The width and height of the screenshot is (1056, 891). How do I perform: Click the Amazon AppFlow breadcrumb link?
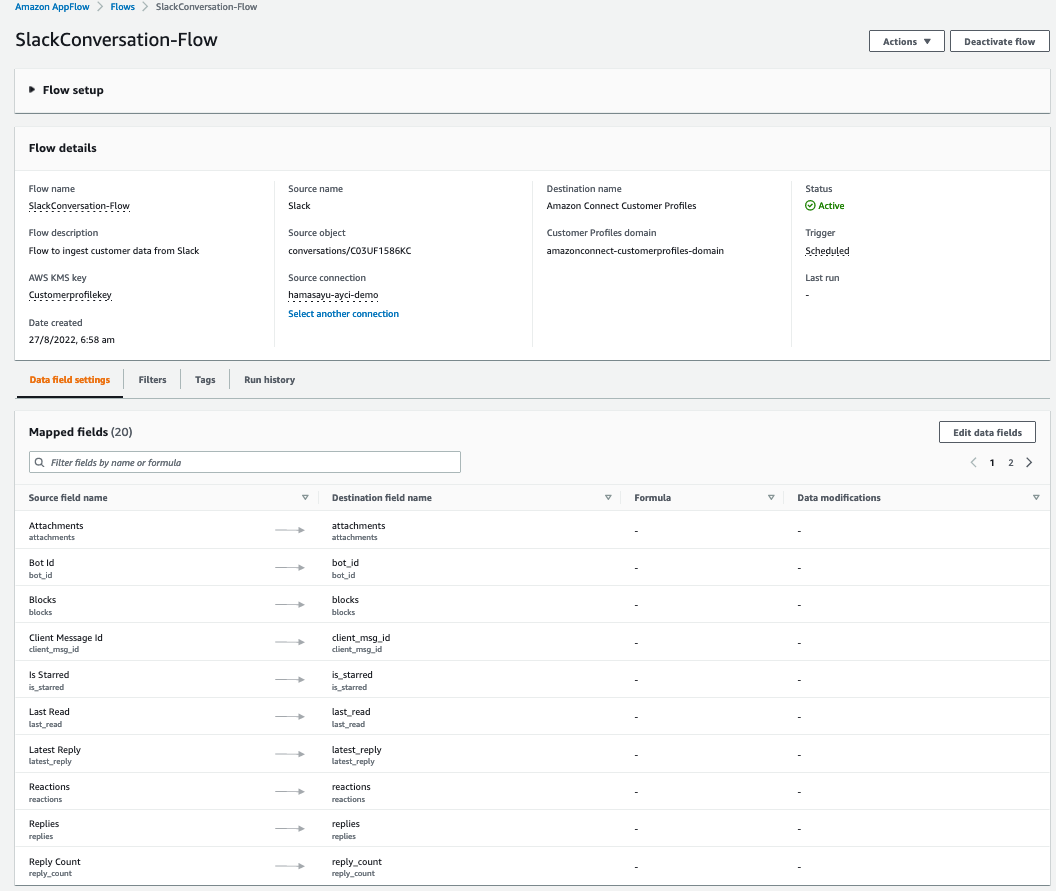point(52,7)
